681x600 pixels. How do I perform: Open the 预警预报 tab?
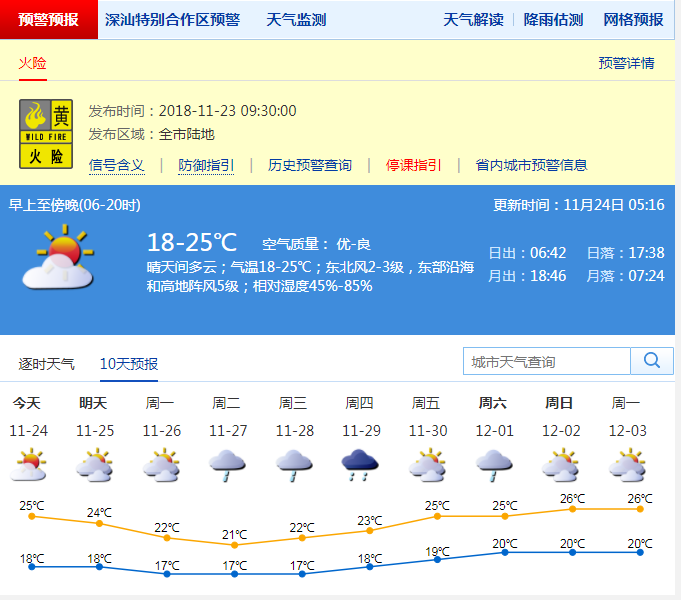[48, 20]
